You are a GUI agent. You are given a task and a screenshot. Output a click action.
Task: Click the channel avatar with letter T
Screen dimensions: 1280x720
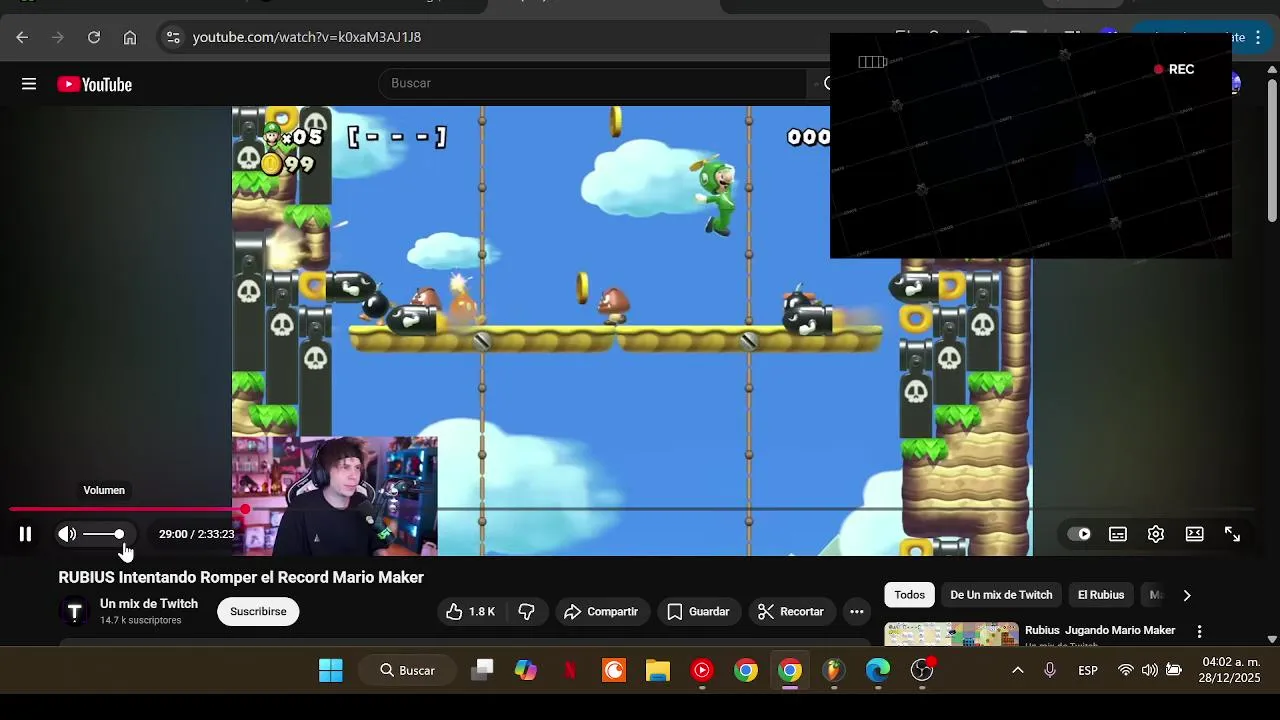(x=74, y=612)
